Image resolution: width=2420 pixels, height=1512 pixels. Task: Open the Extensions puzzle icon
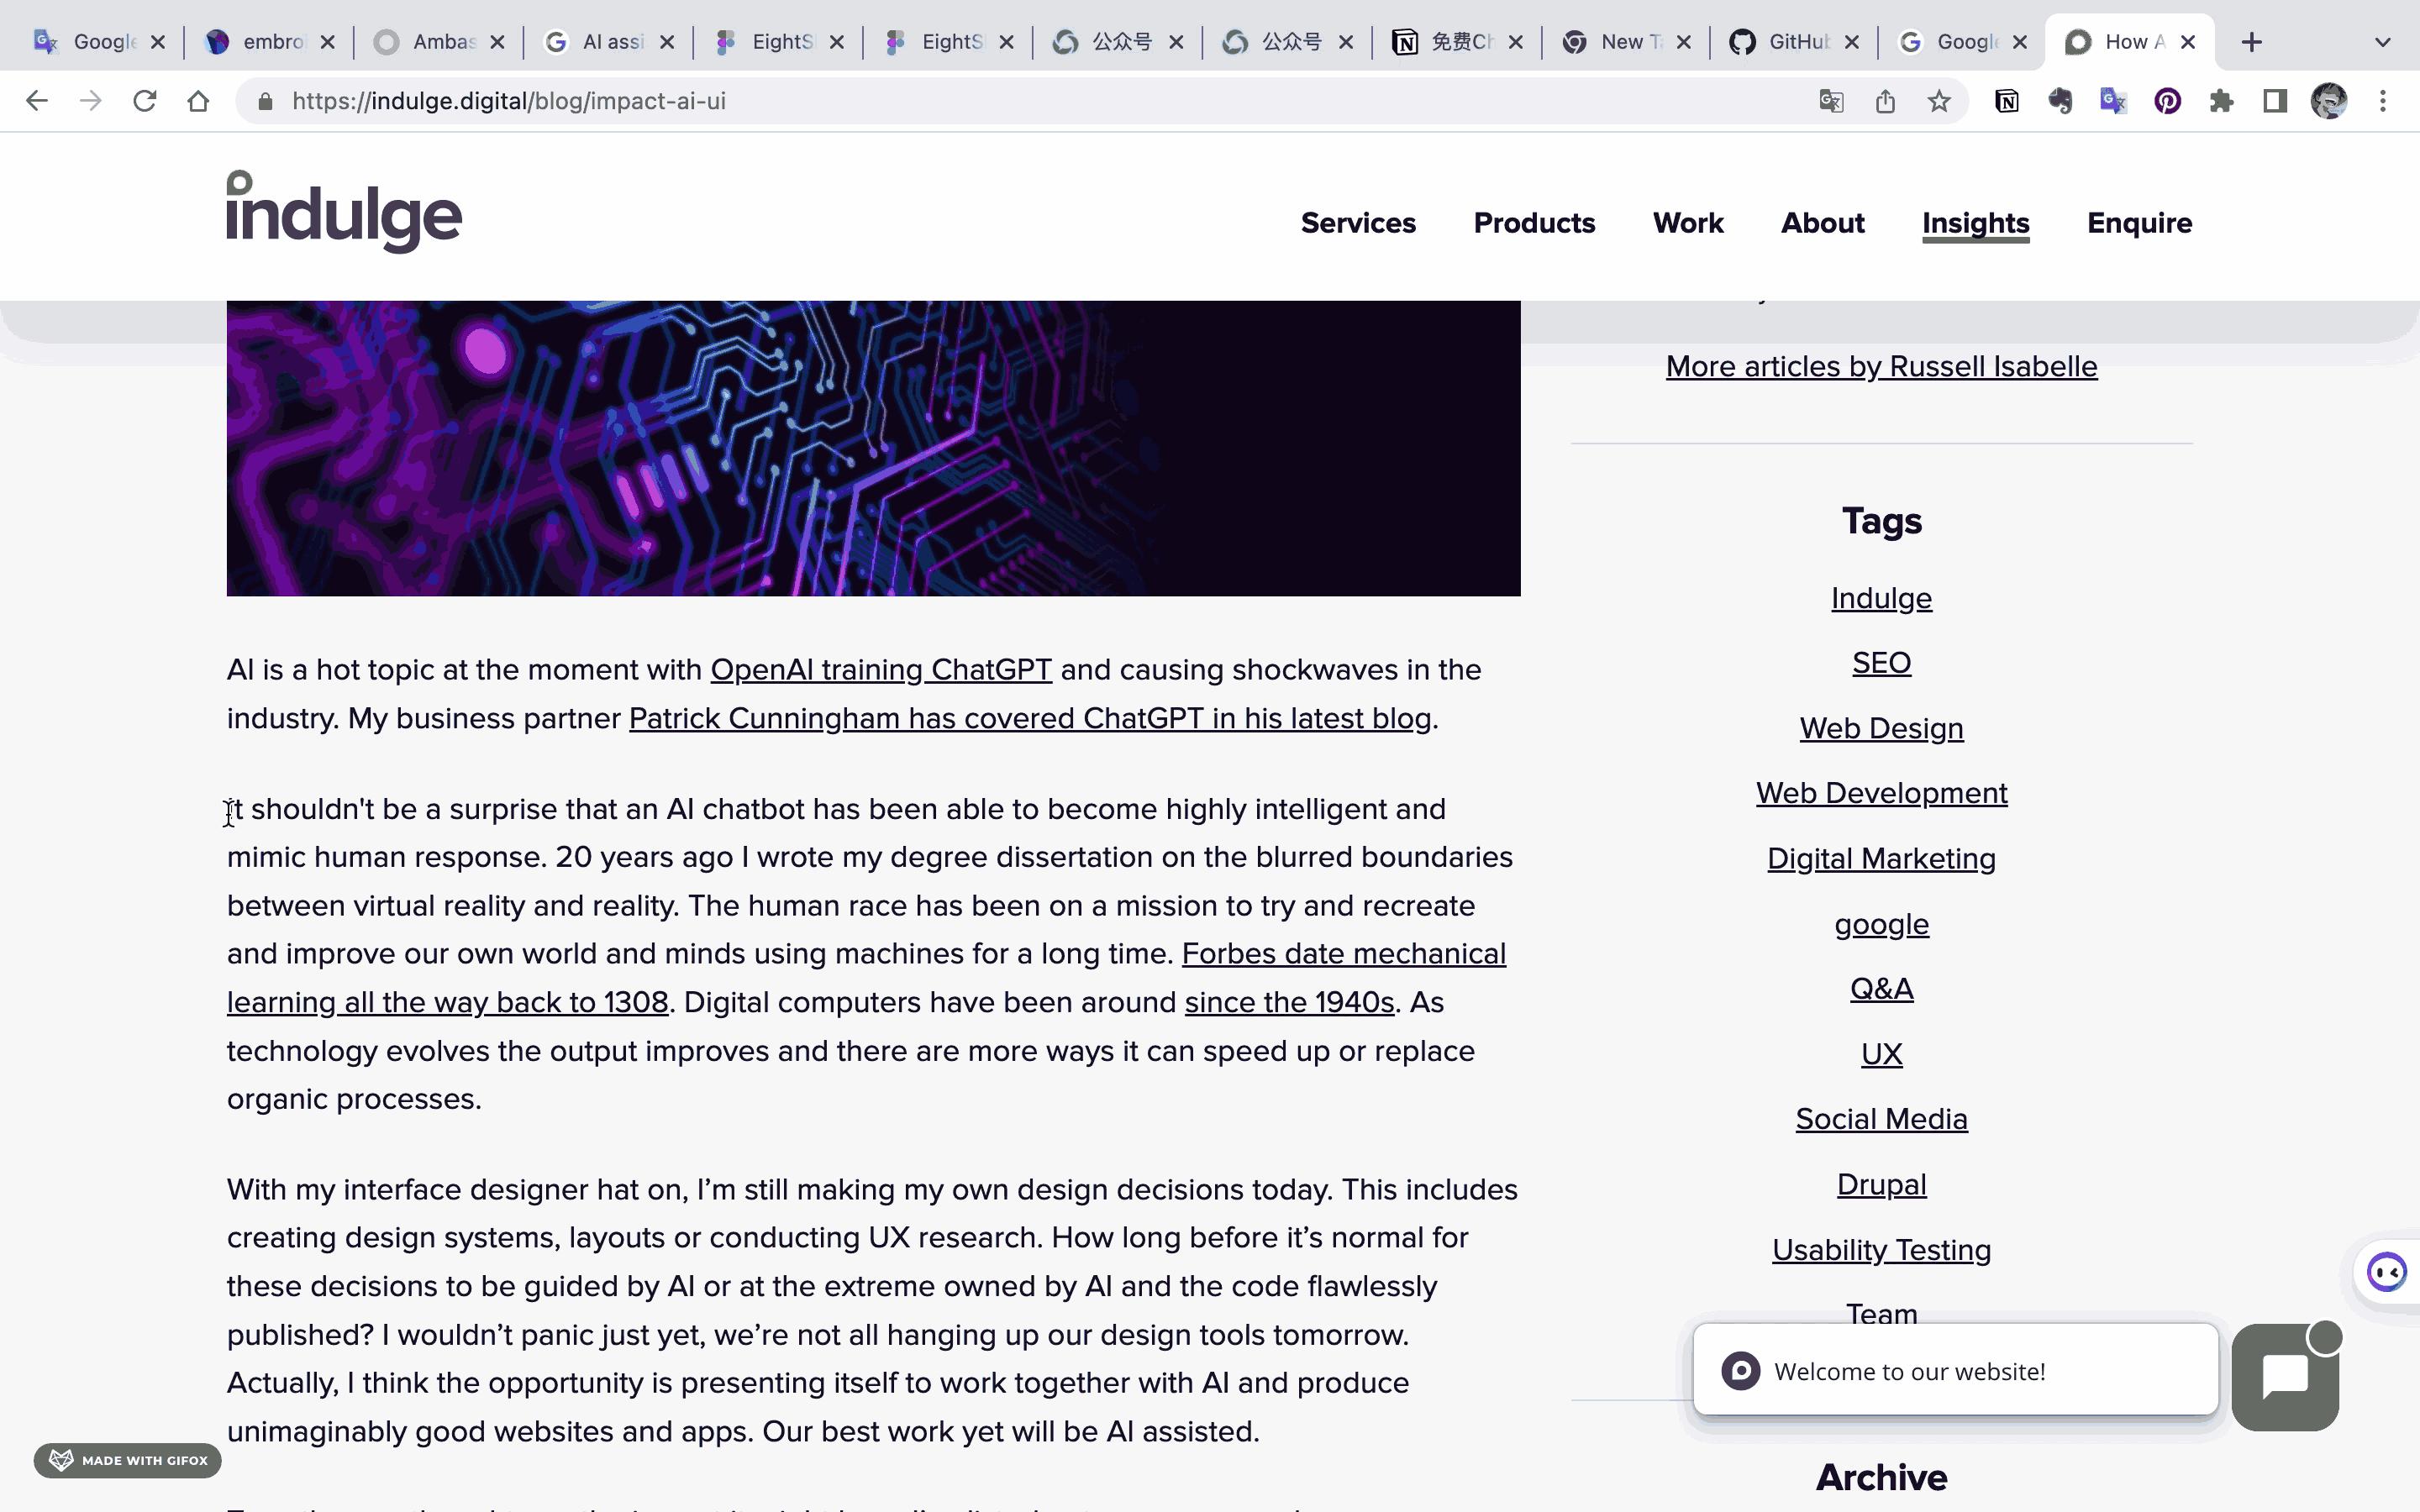click(2221, 101)
